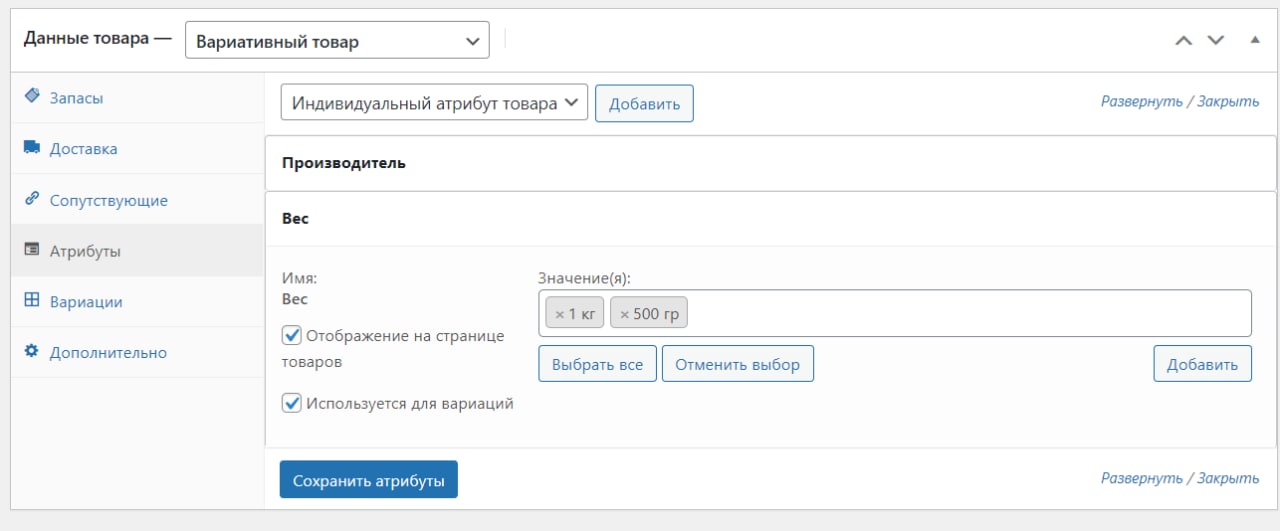Open the Вариации tab

[137, 302]
